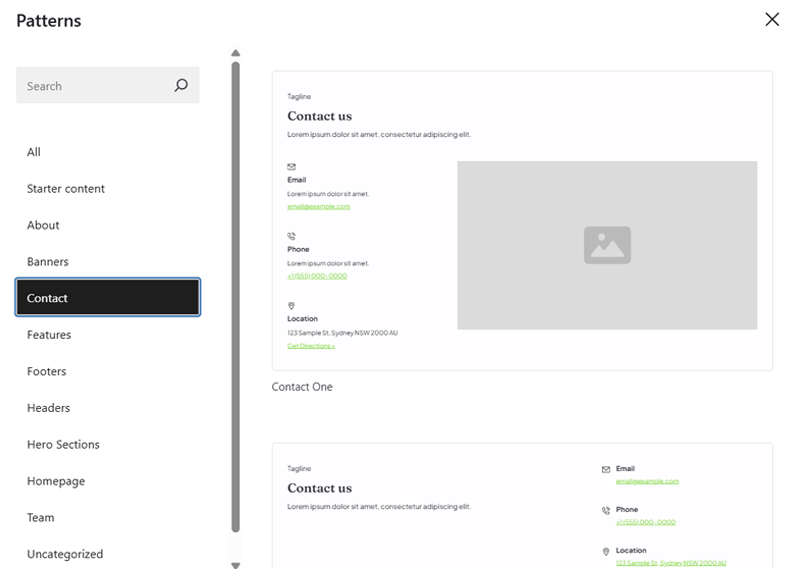The height and width of the screenshot is (569, 800).
Task: Click the search magnifier icon
Action: point(181,85)
